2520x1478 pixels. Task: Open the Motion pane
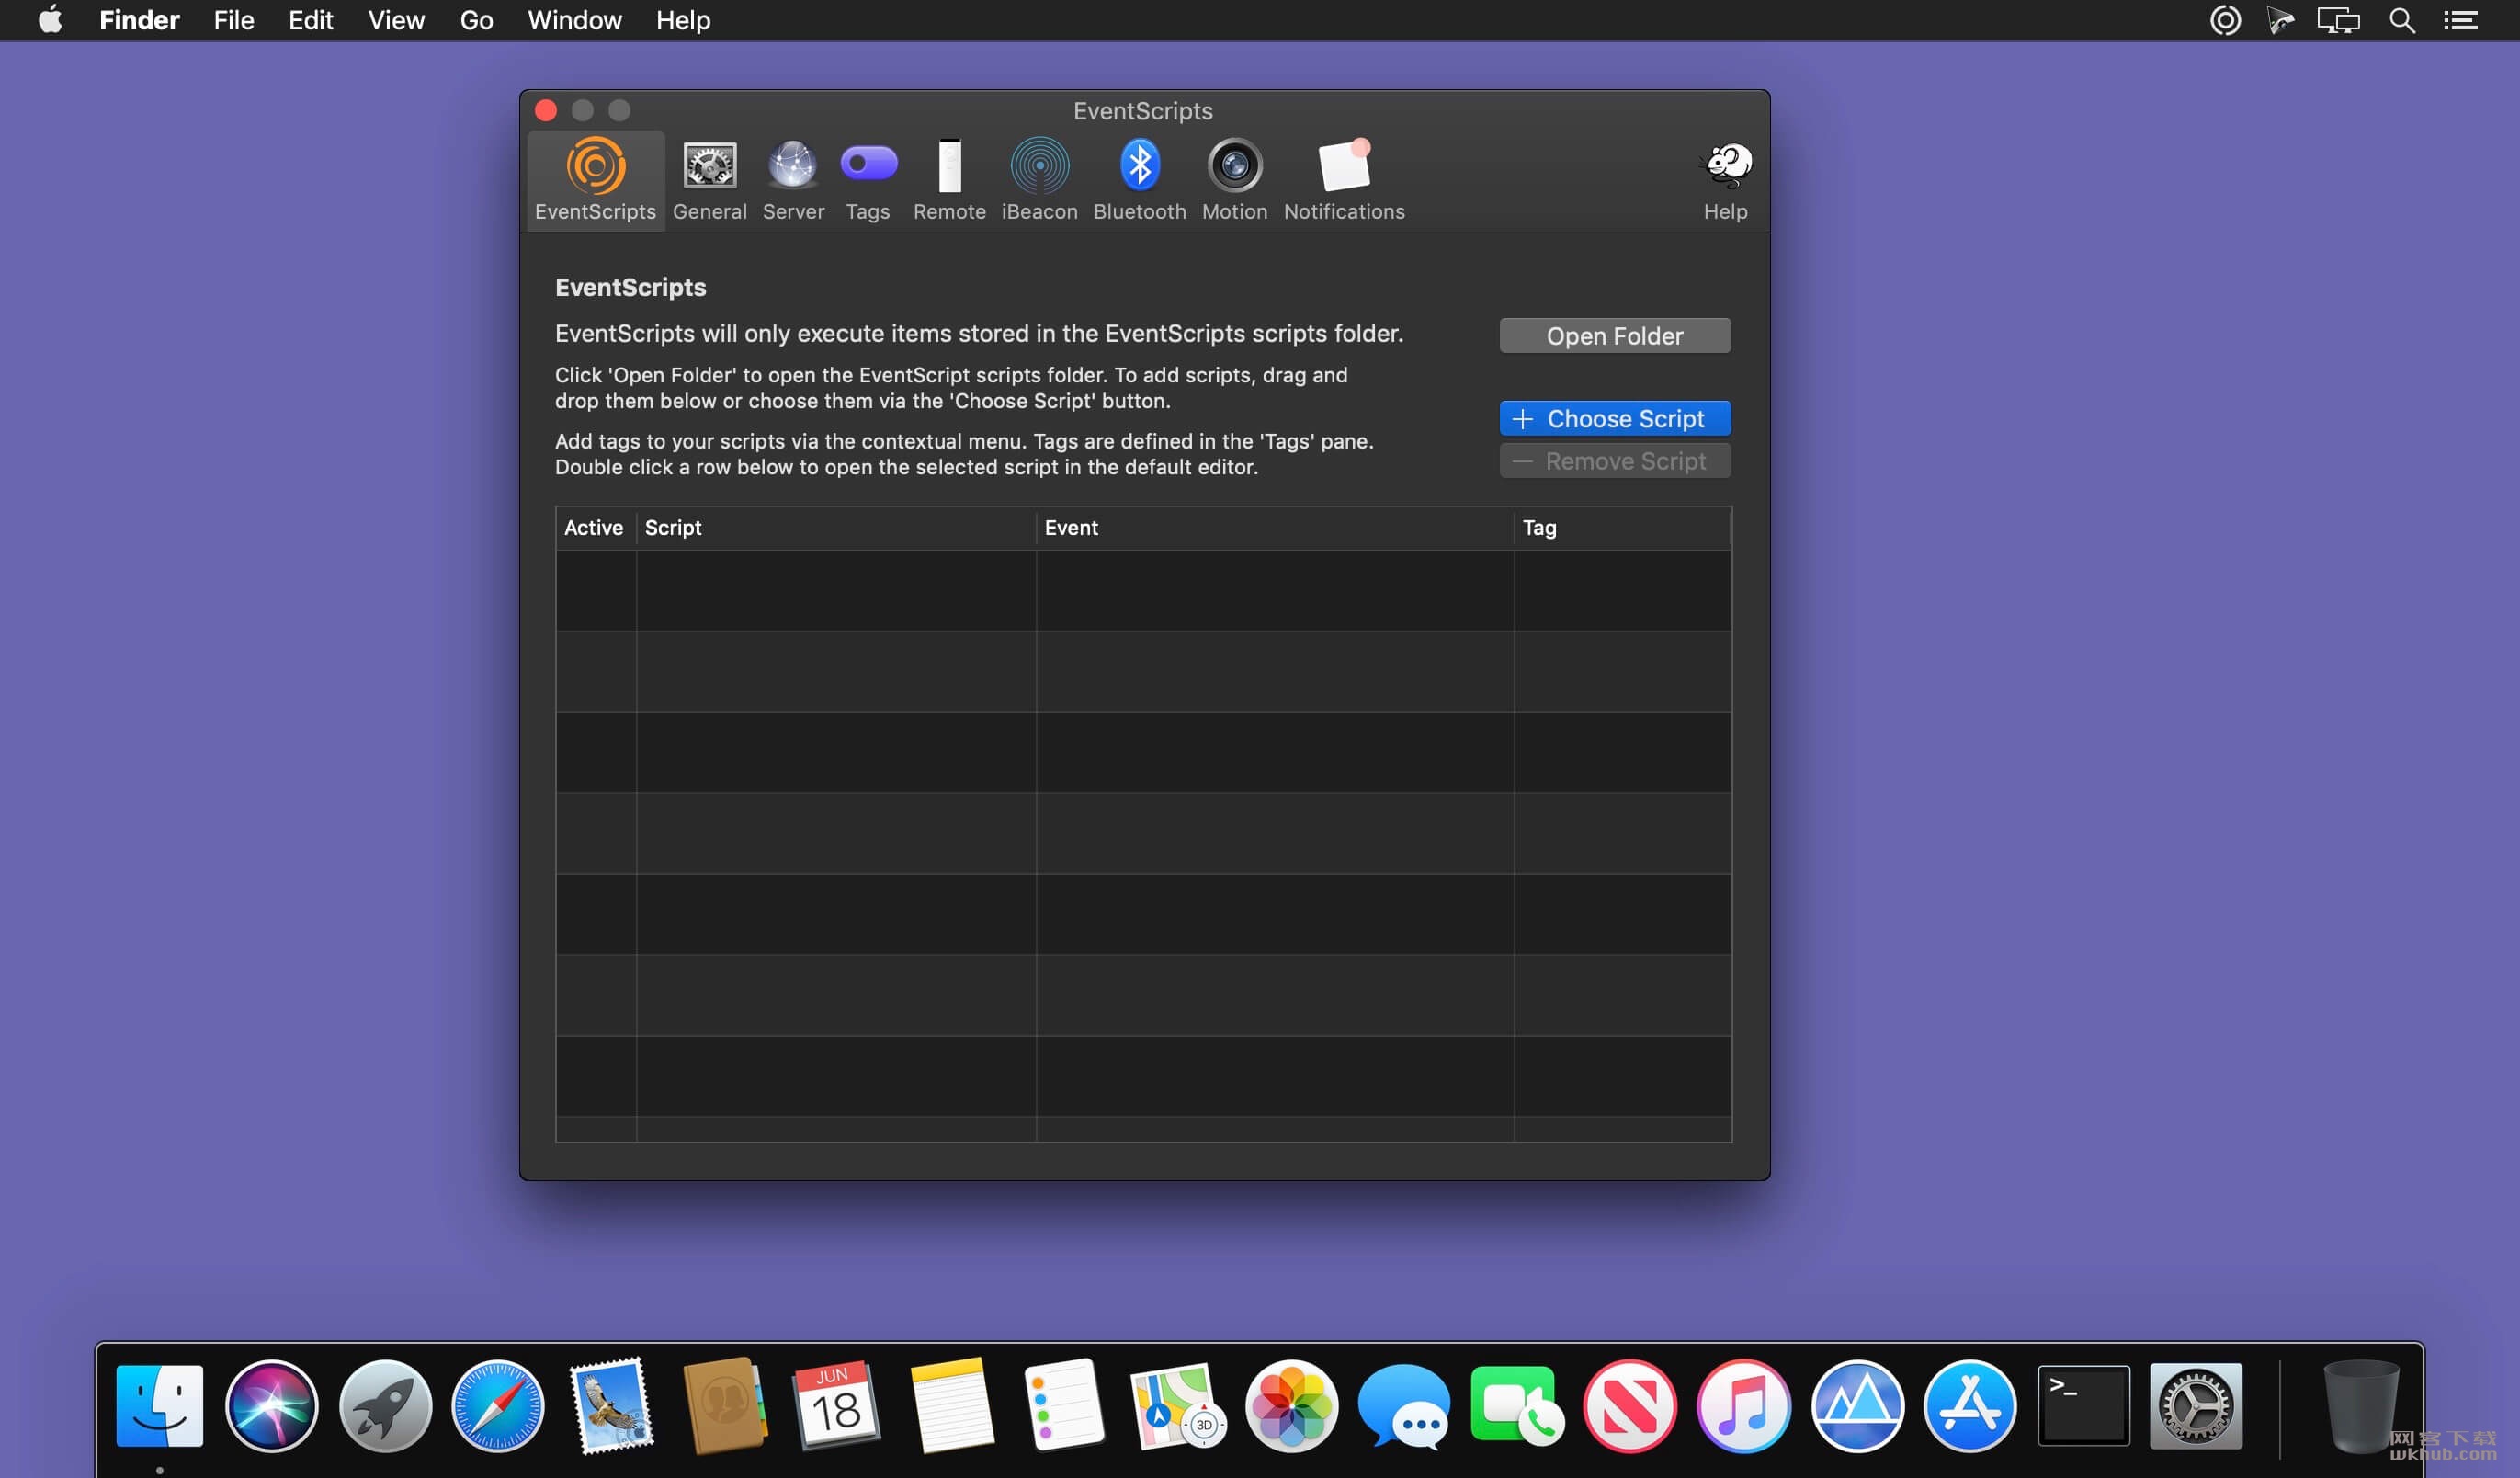(1234, 180)
